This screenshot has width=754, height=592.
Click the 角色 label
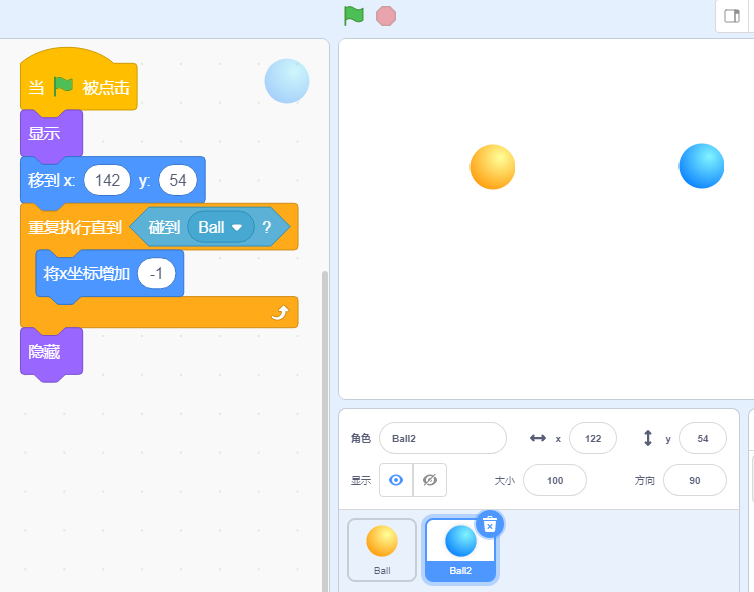click(361, 438)
